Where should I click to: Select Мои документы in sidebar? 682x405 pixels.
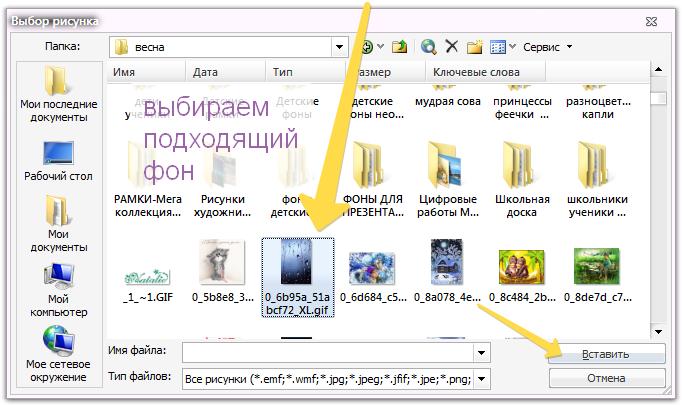click(59, 224)
